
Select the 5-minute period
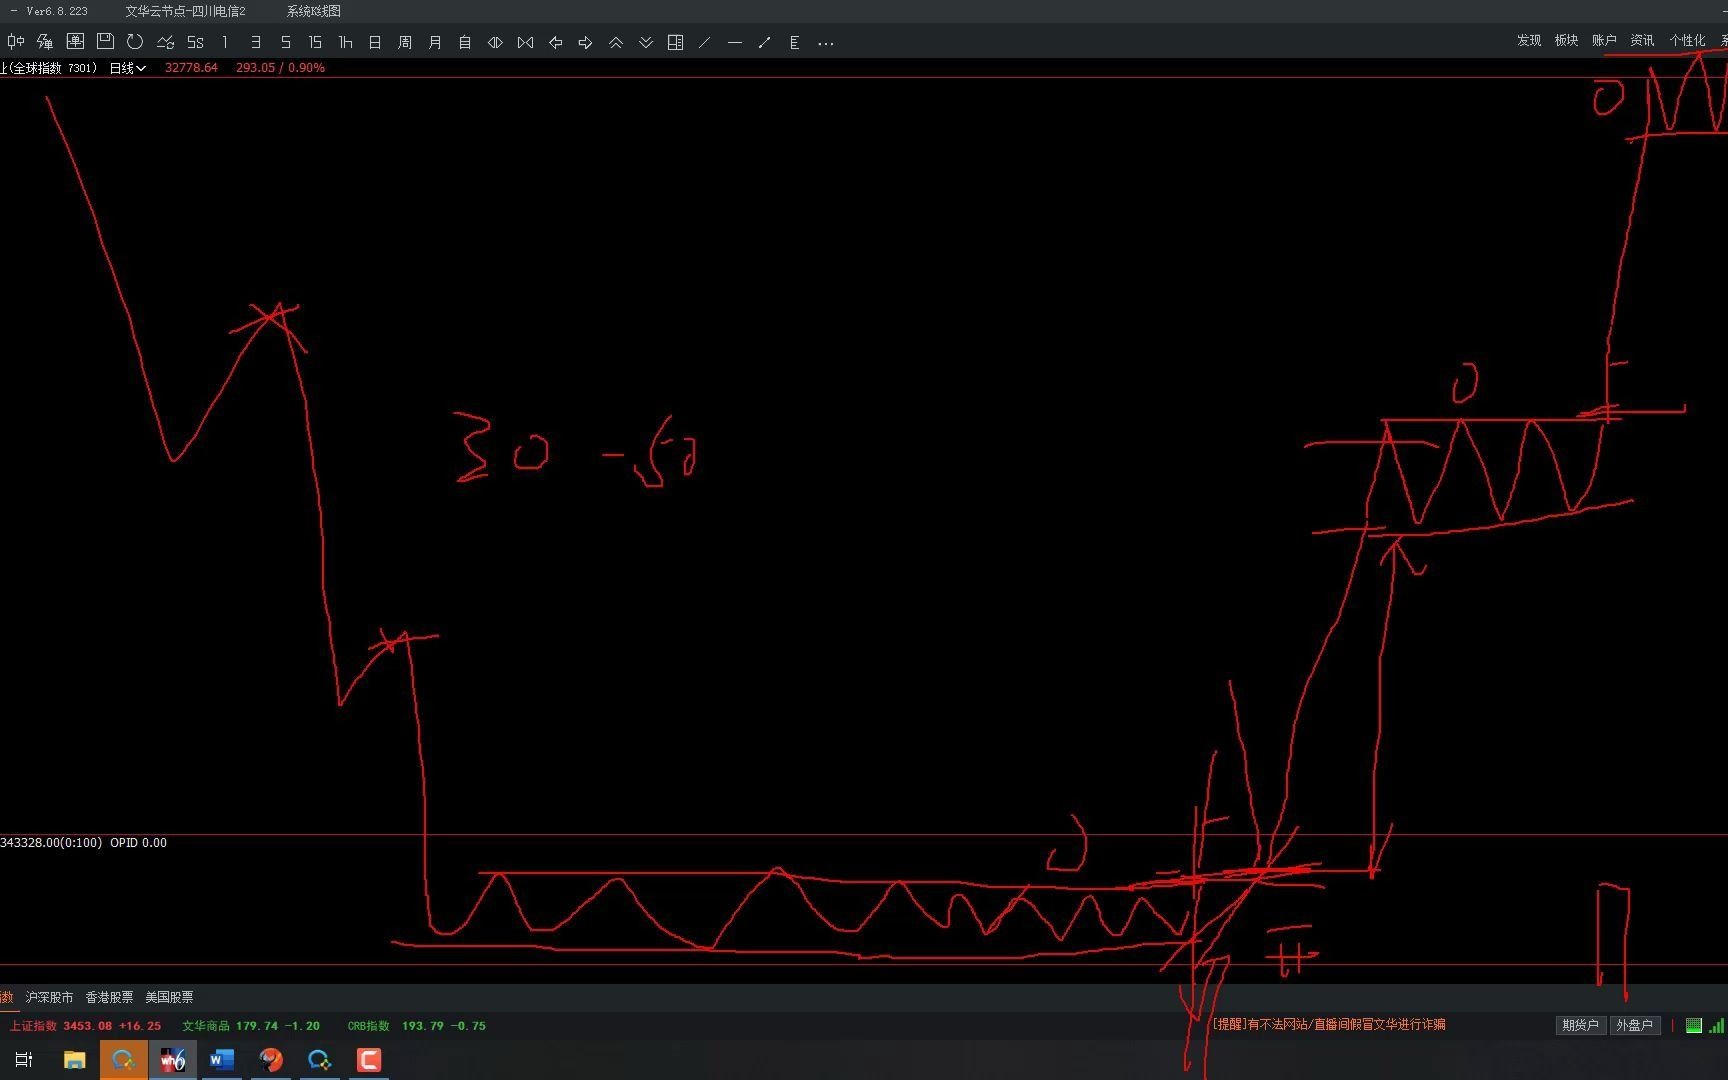click(285, 42)
